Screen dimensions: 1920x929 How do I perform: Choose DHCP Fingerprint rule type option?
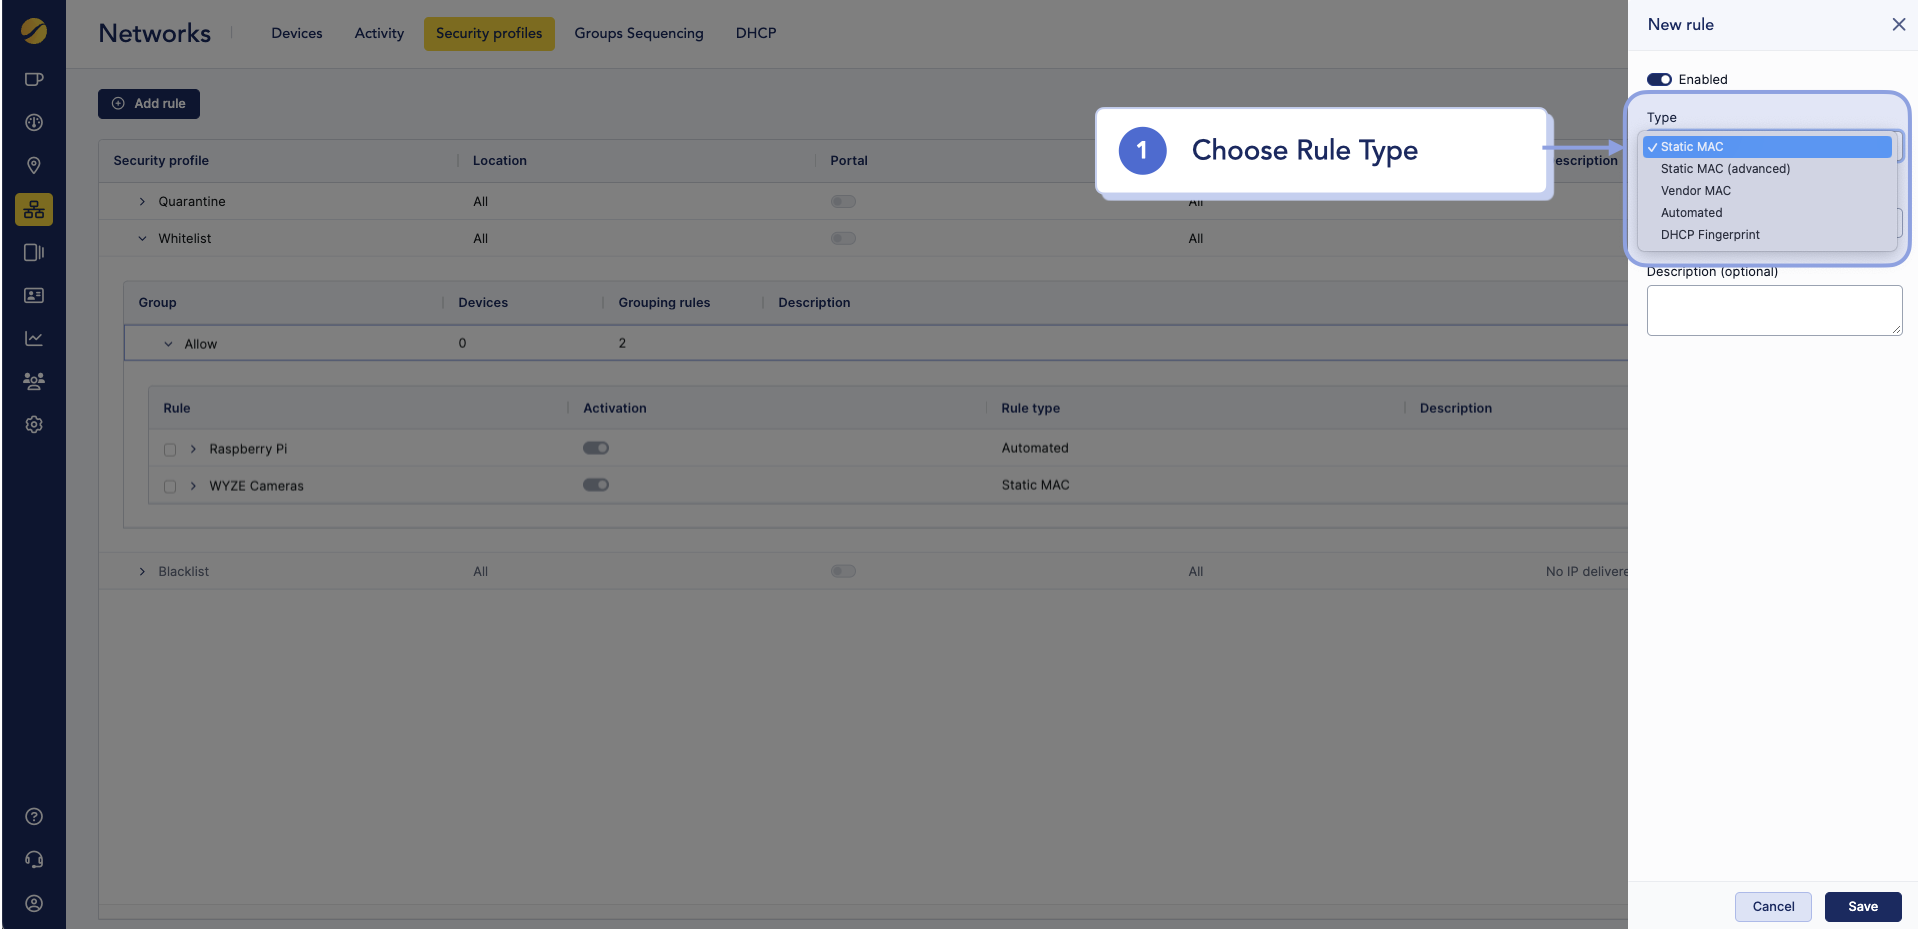[1710, 235]
